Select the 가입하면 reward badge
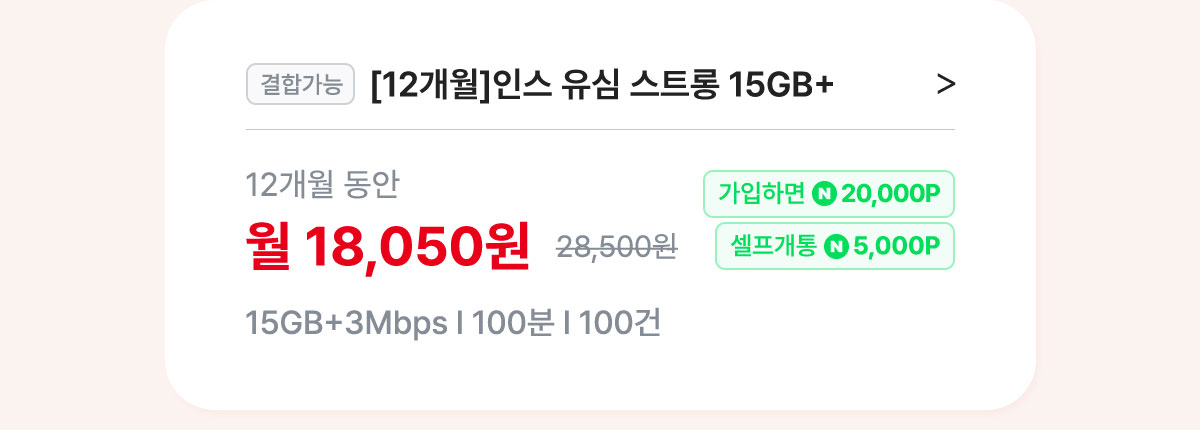The height and width of the screenshot is (430, 1200). click(829, 194)
